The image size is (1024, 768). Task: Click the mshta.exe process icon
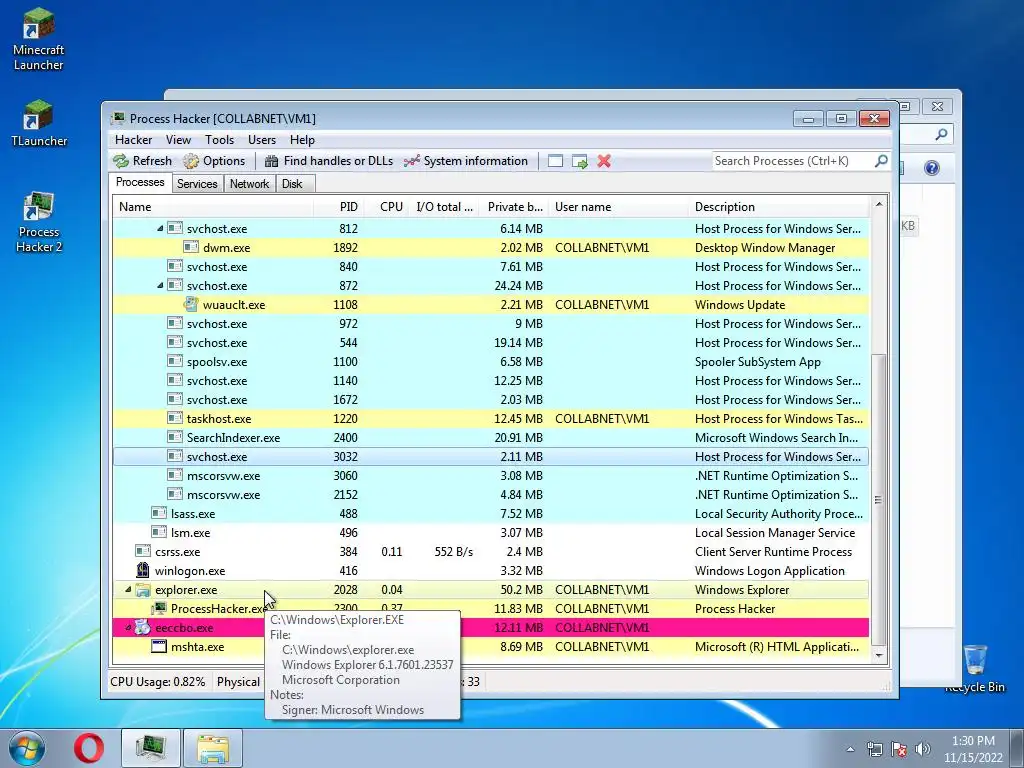tap(159, 647)
